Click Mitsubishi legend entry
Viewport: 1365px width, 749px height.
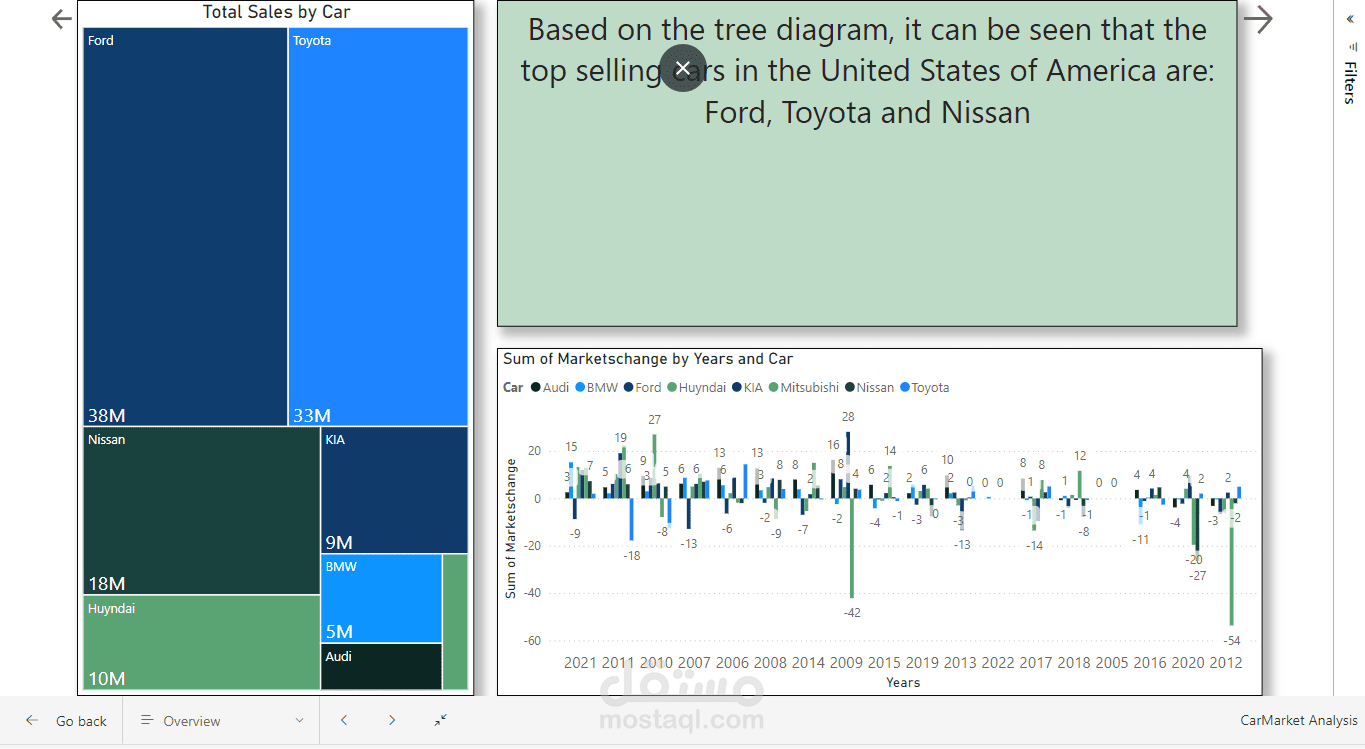point(804,388)
